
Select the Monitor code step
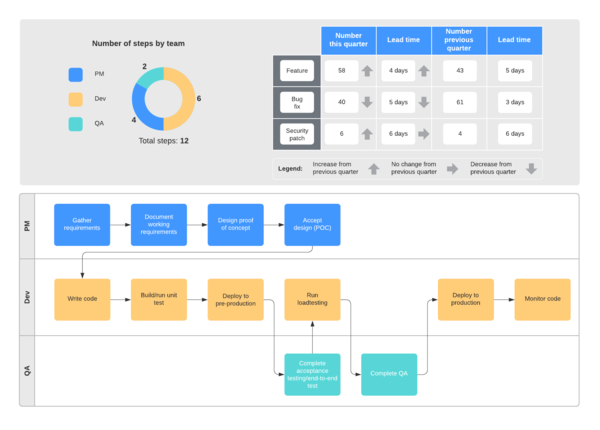click(542, 299)
